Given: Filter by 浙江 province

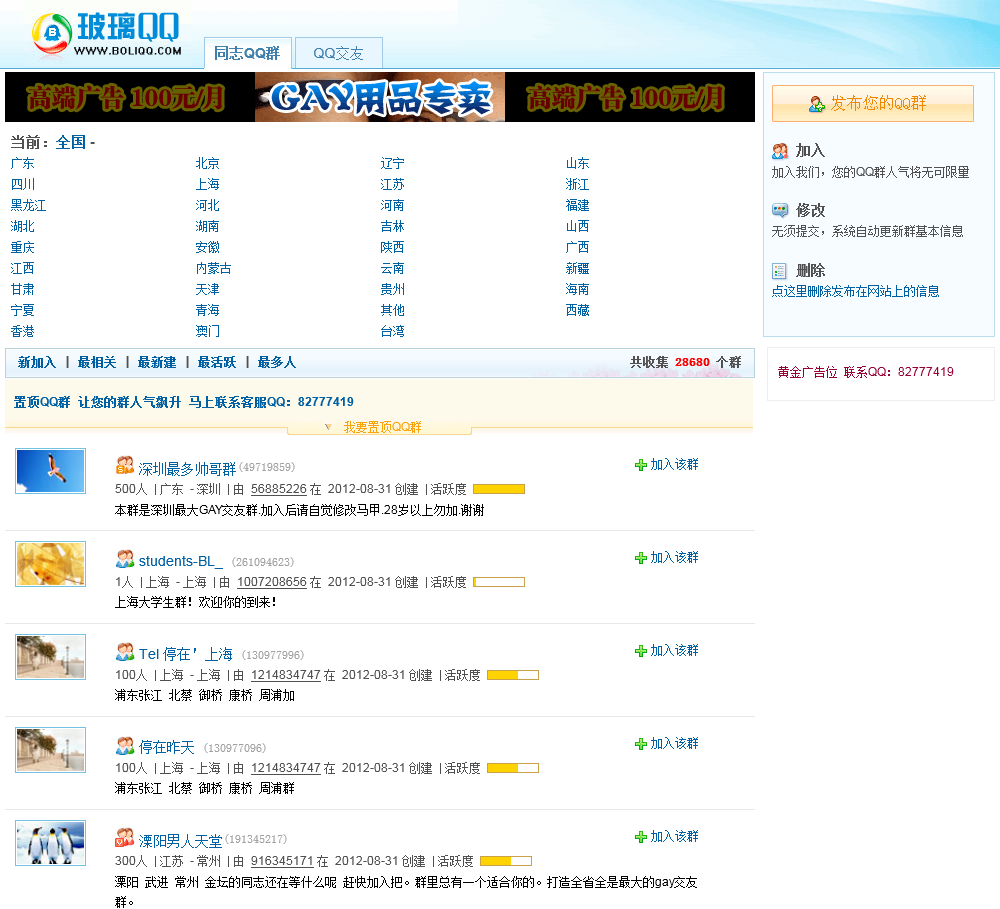Looking at the screenshot, I should click(x=577, y=184).
